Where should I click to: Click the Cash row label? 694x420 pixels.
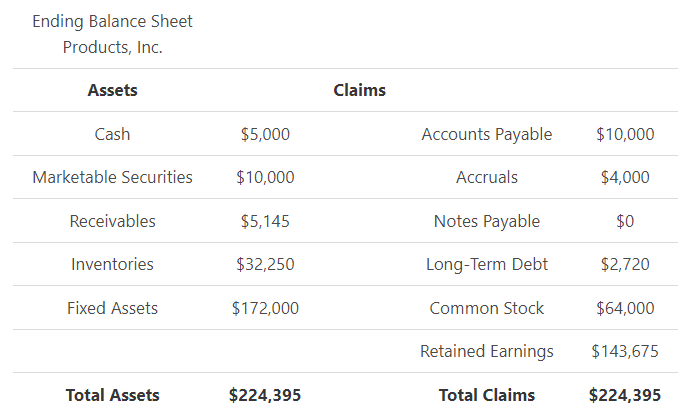click(112, 134)
